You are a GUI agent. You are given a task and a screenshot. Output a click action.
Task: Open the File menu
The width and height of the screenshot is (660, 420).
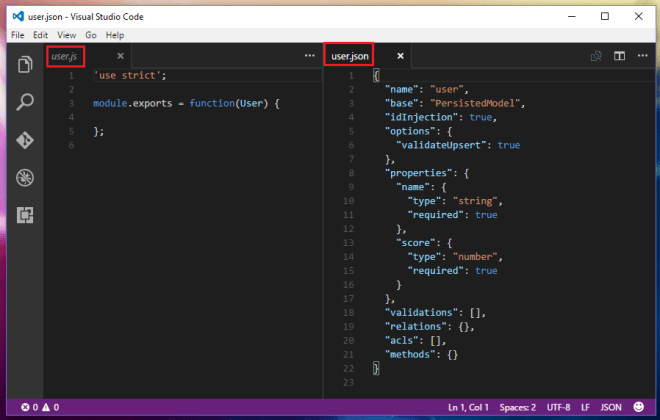[17, 34]
